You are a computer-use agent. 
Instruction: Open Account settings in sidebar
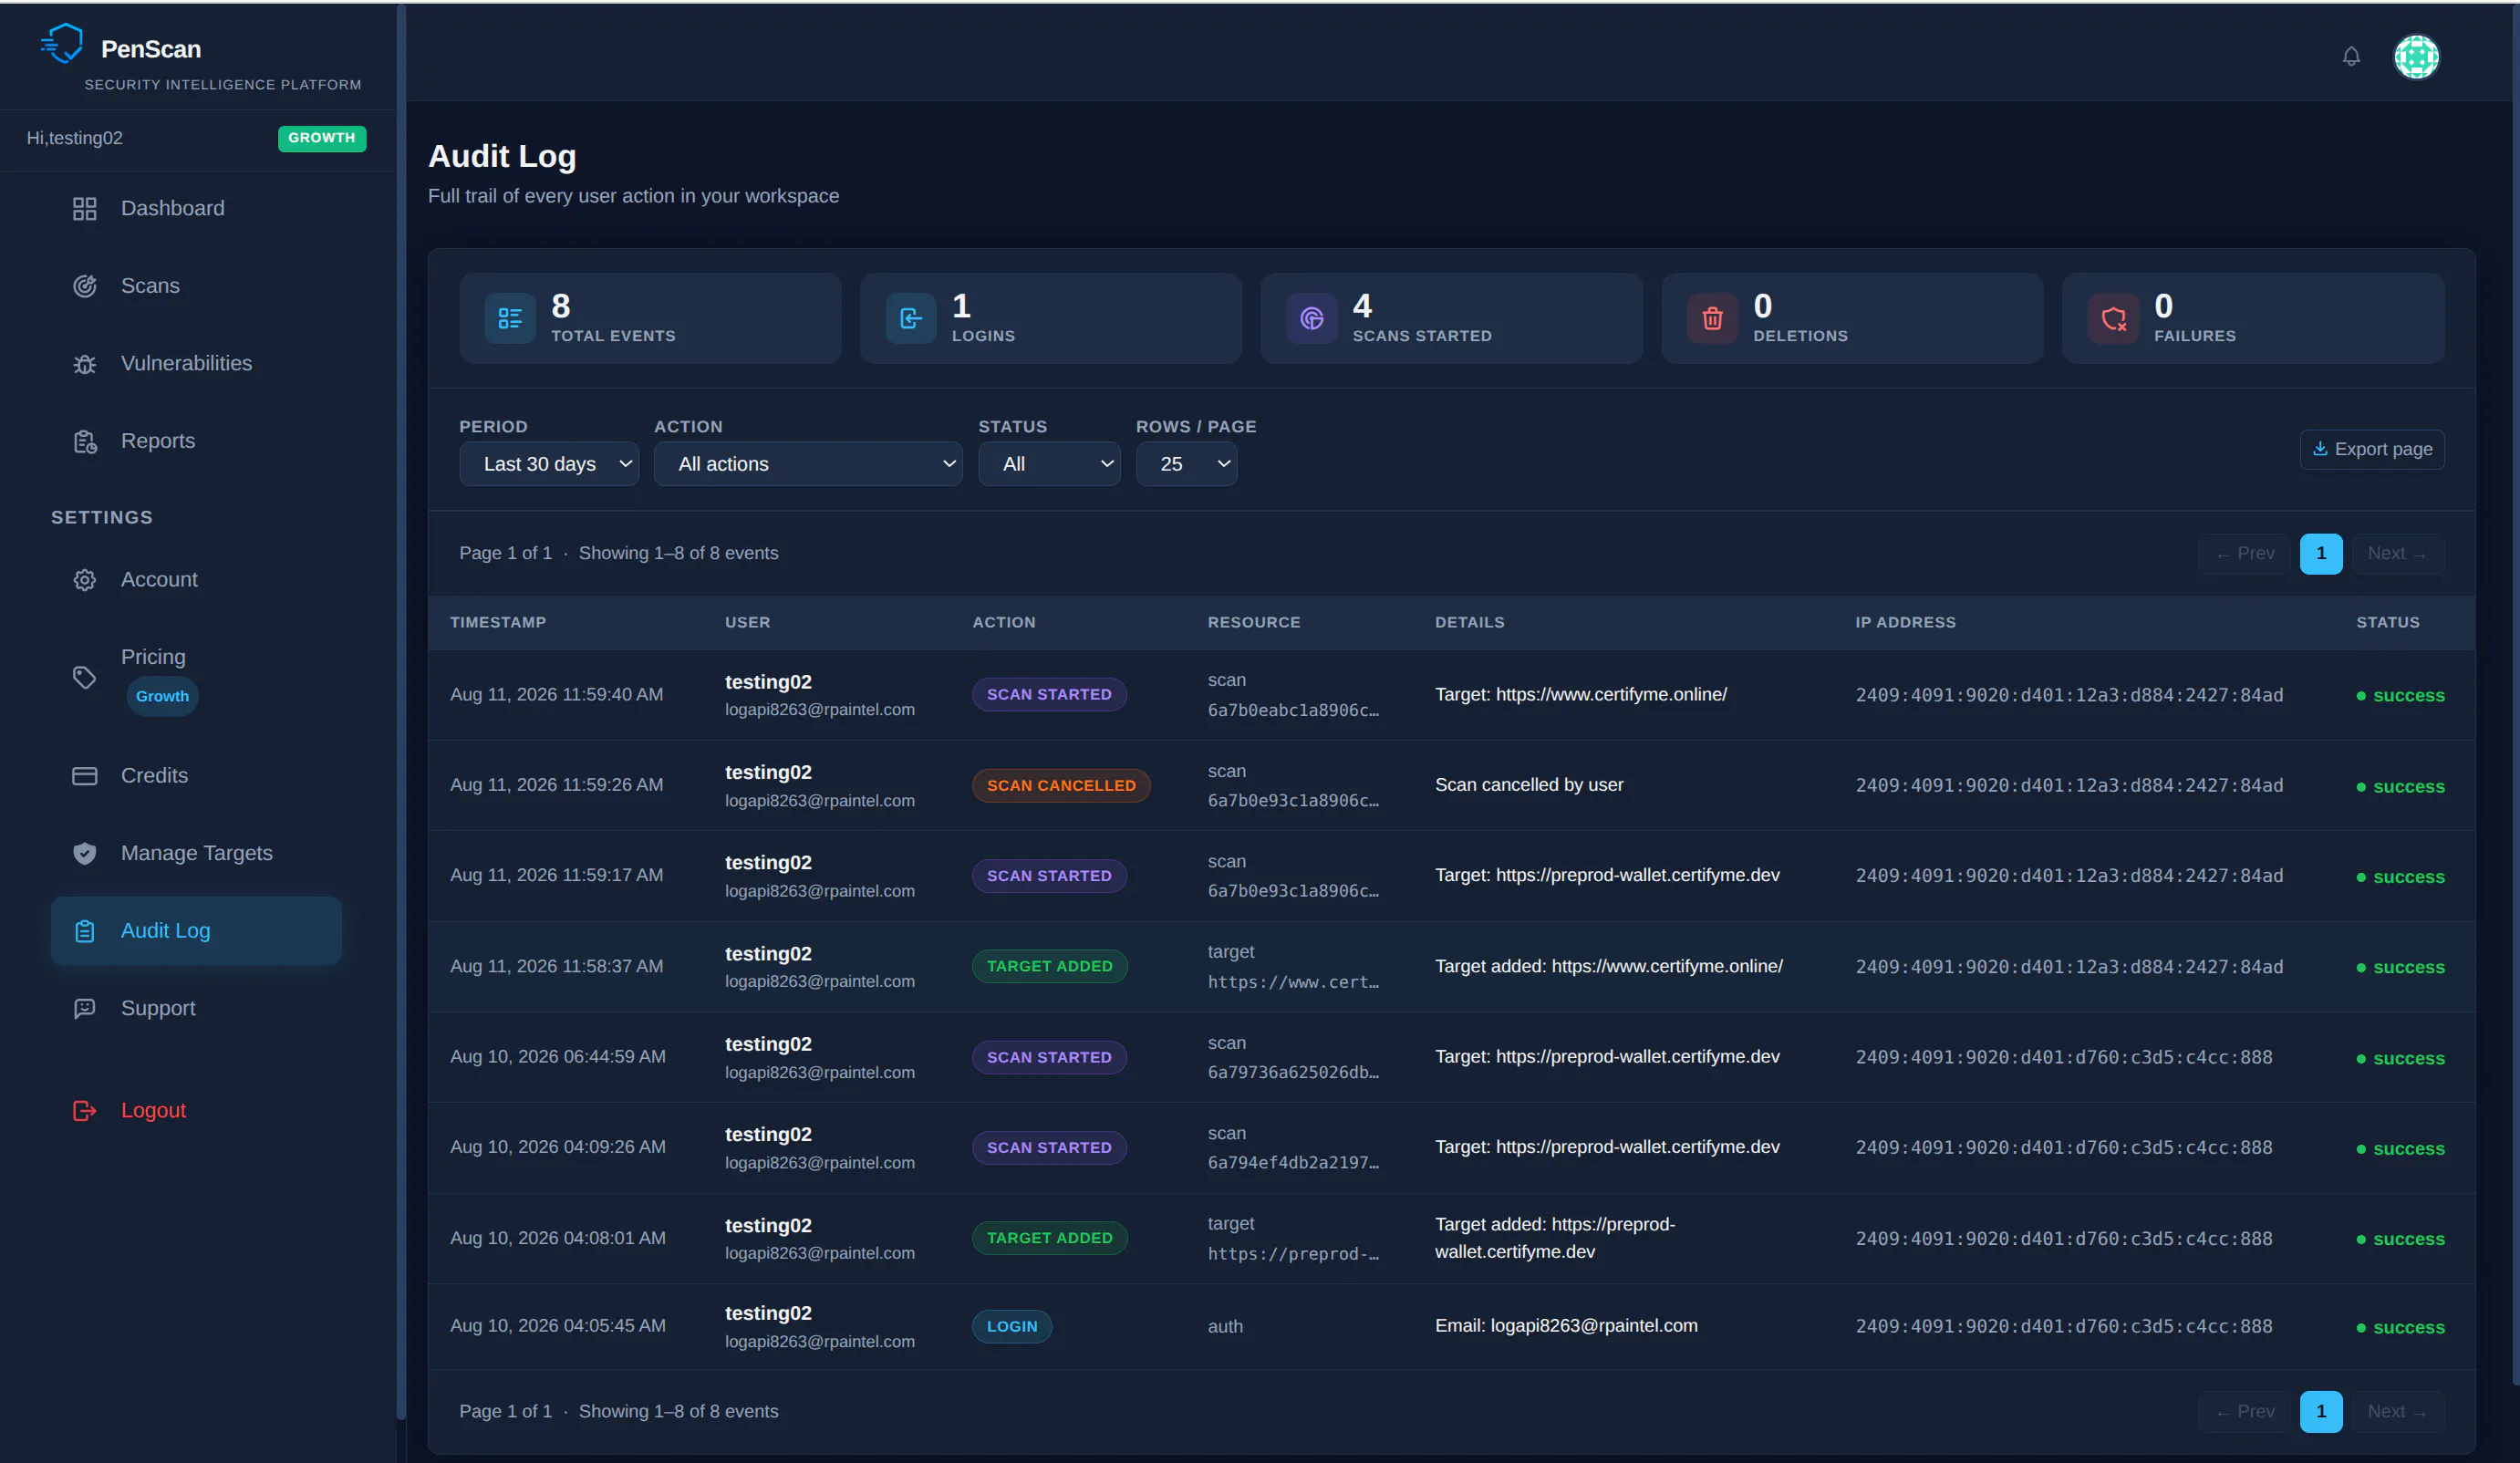click(196, 580)
